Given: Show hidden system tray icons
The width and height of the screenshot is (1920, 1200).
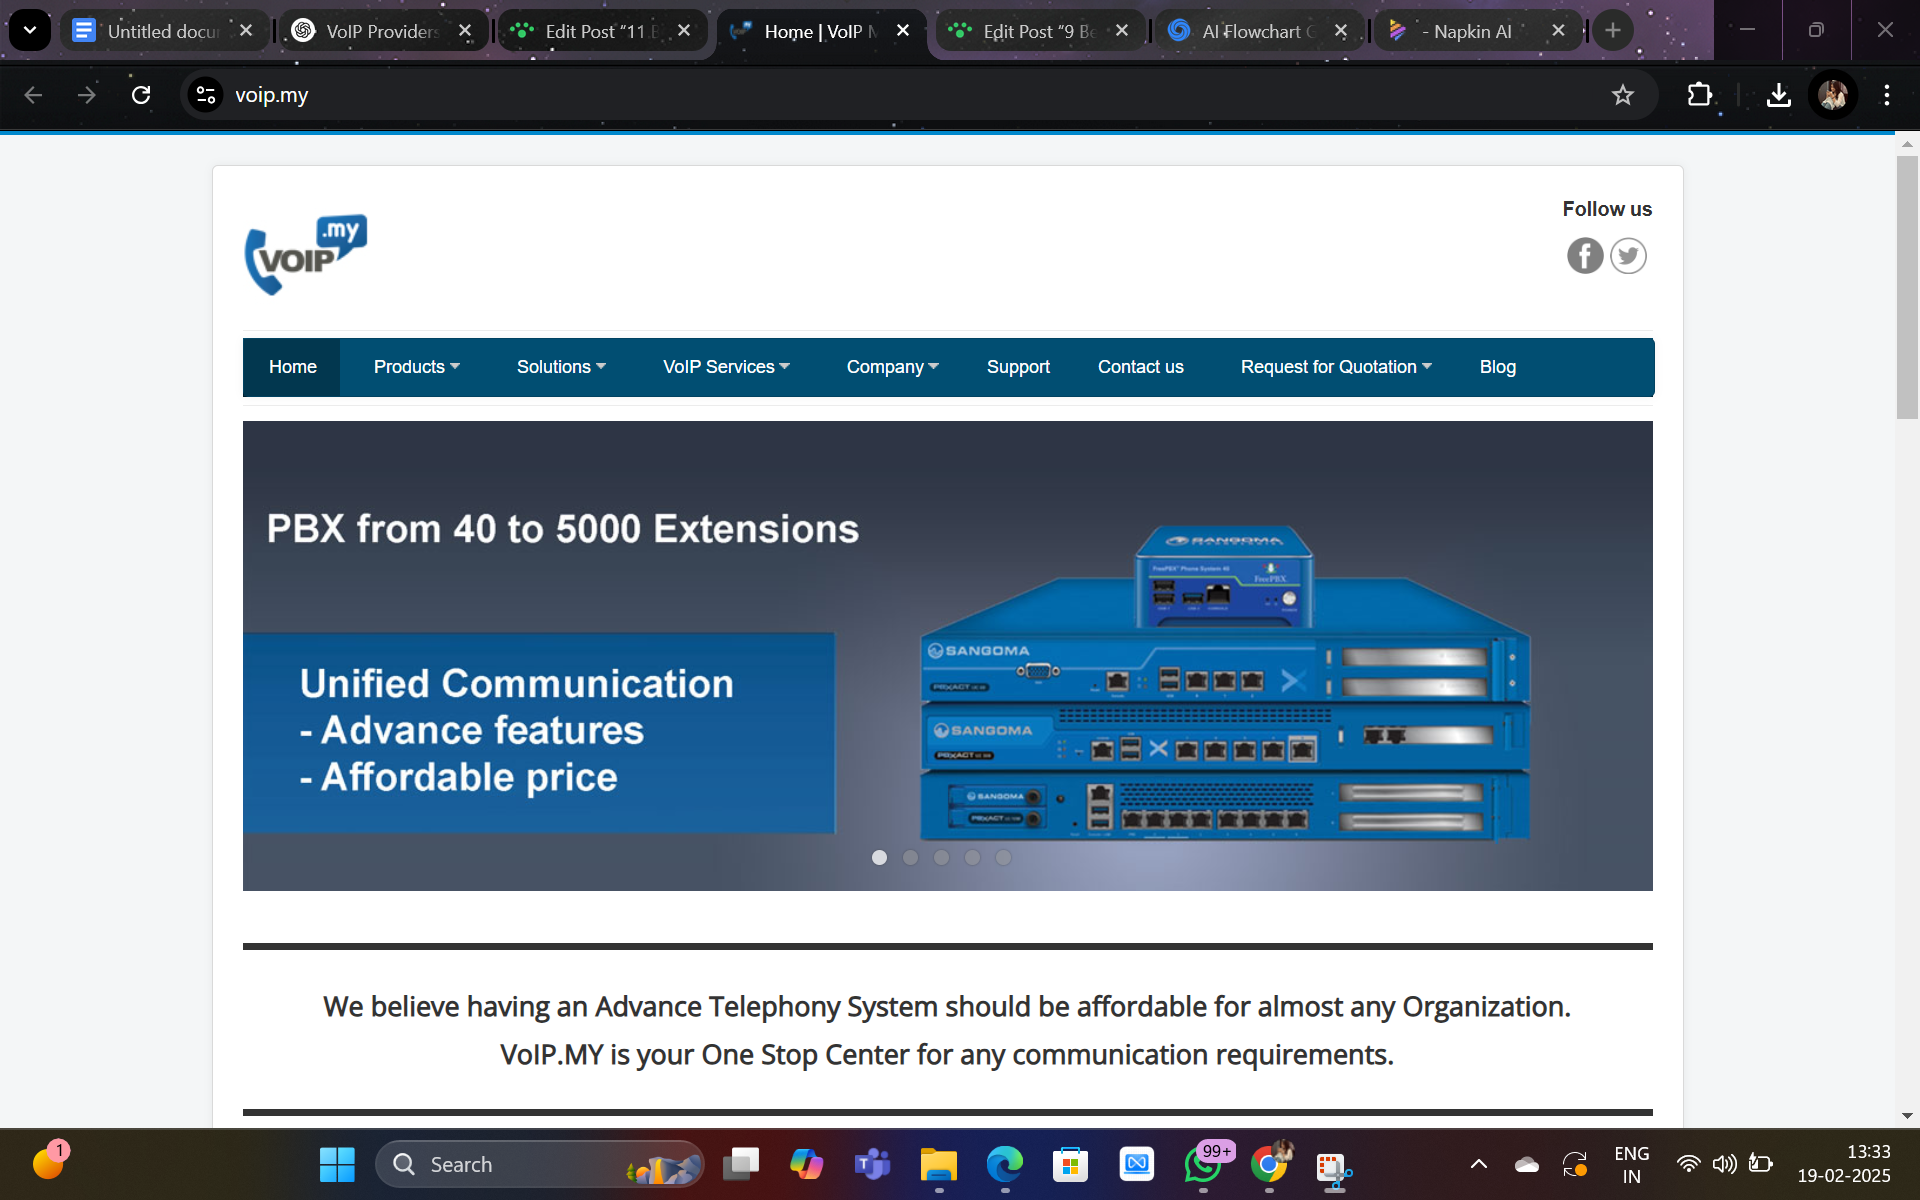Looking at the screenshot, I should [1478, 1164].
